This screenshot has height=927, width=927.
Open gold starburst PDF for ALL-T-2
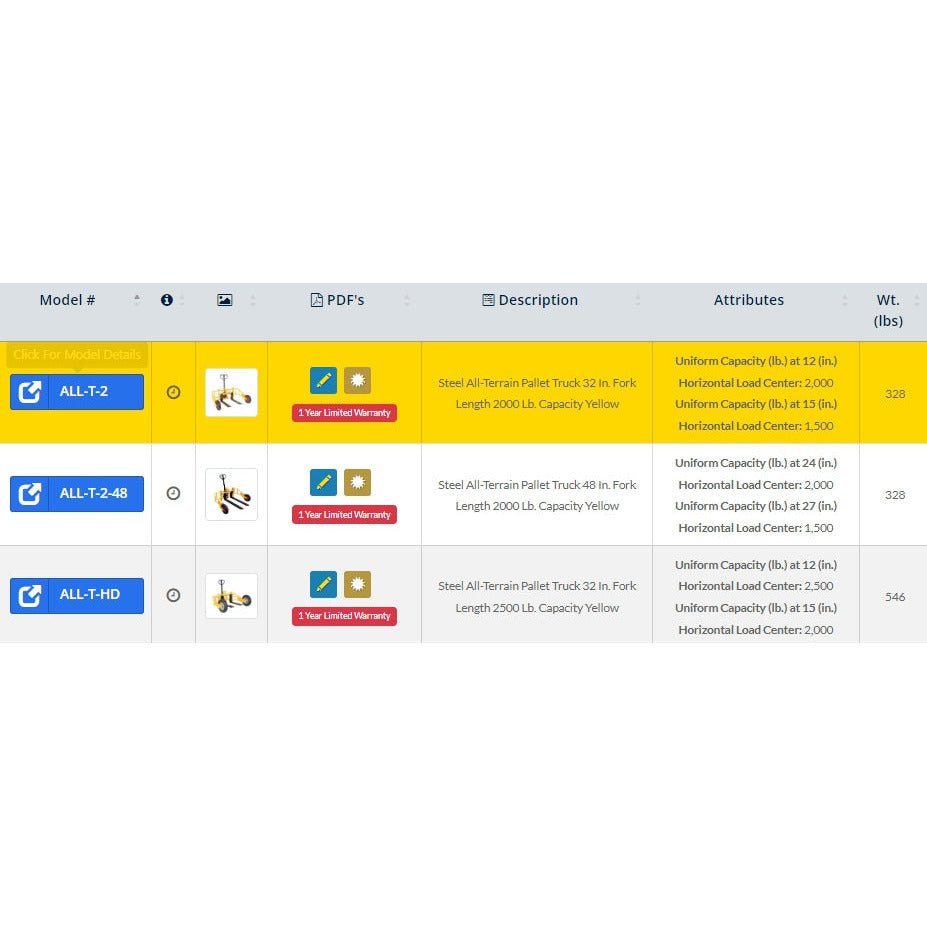pos(358,380)
